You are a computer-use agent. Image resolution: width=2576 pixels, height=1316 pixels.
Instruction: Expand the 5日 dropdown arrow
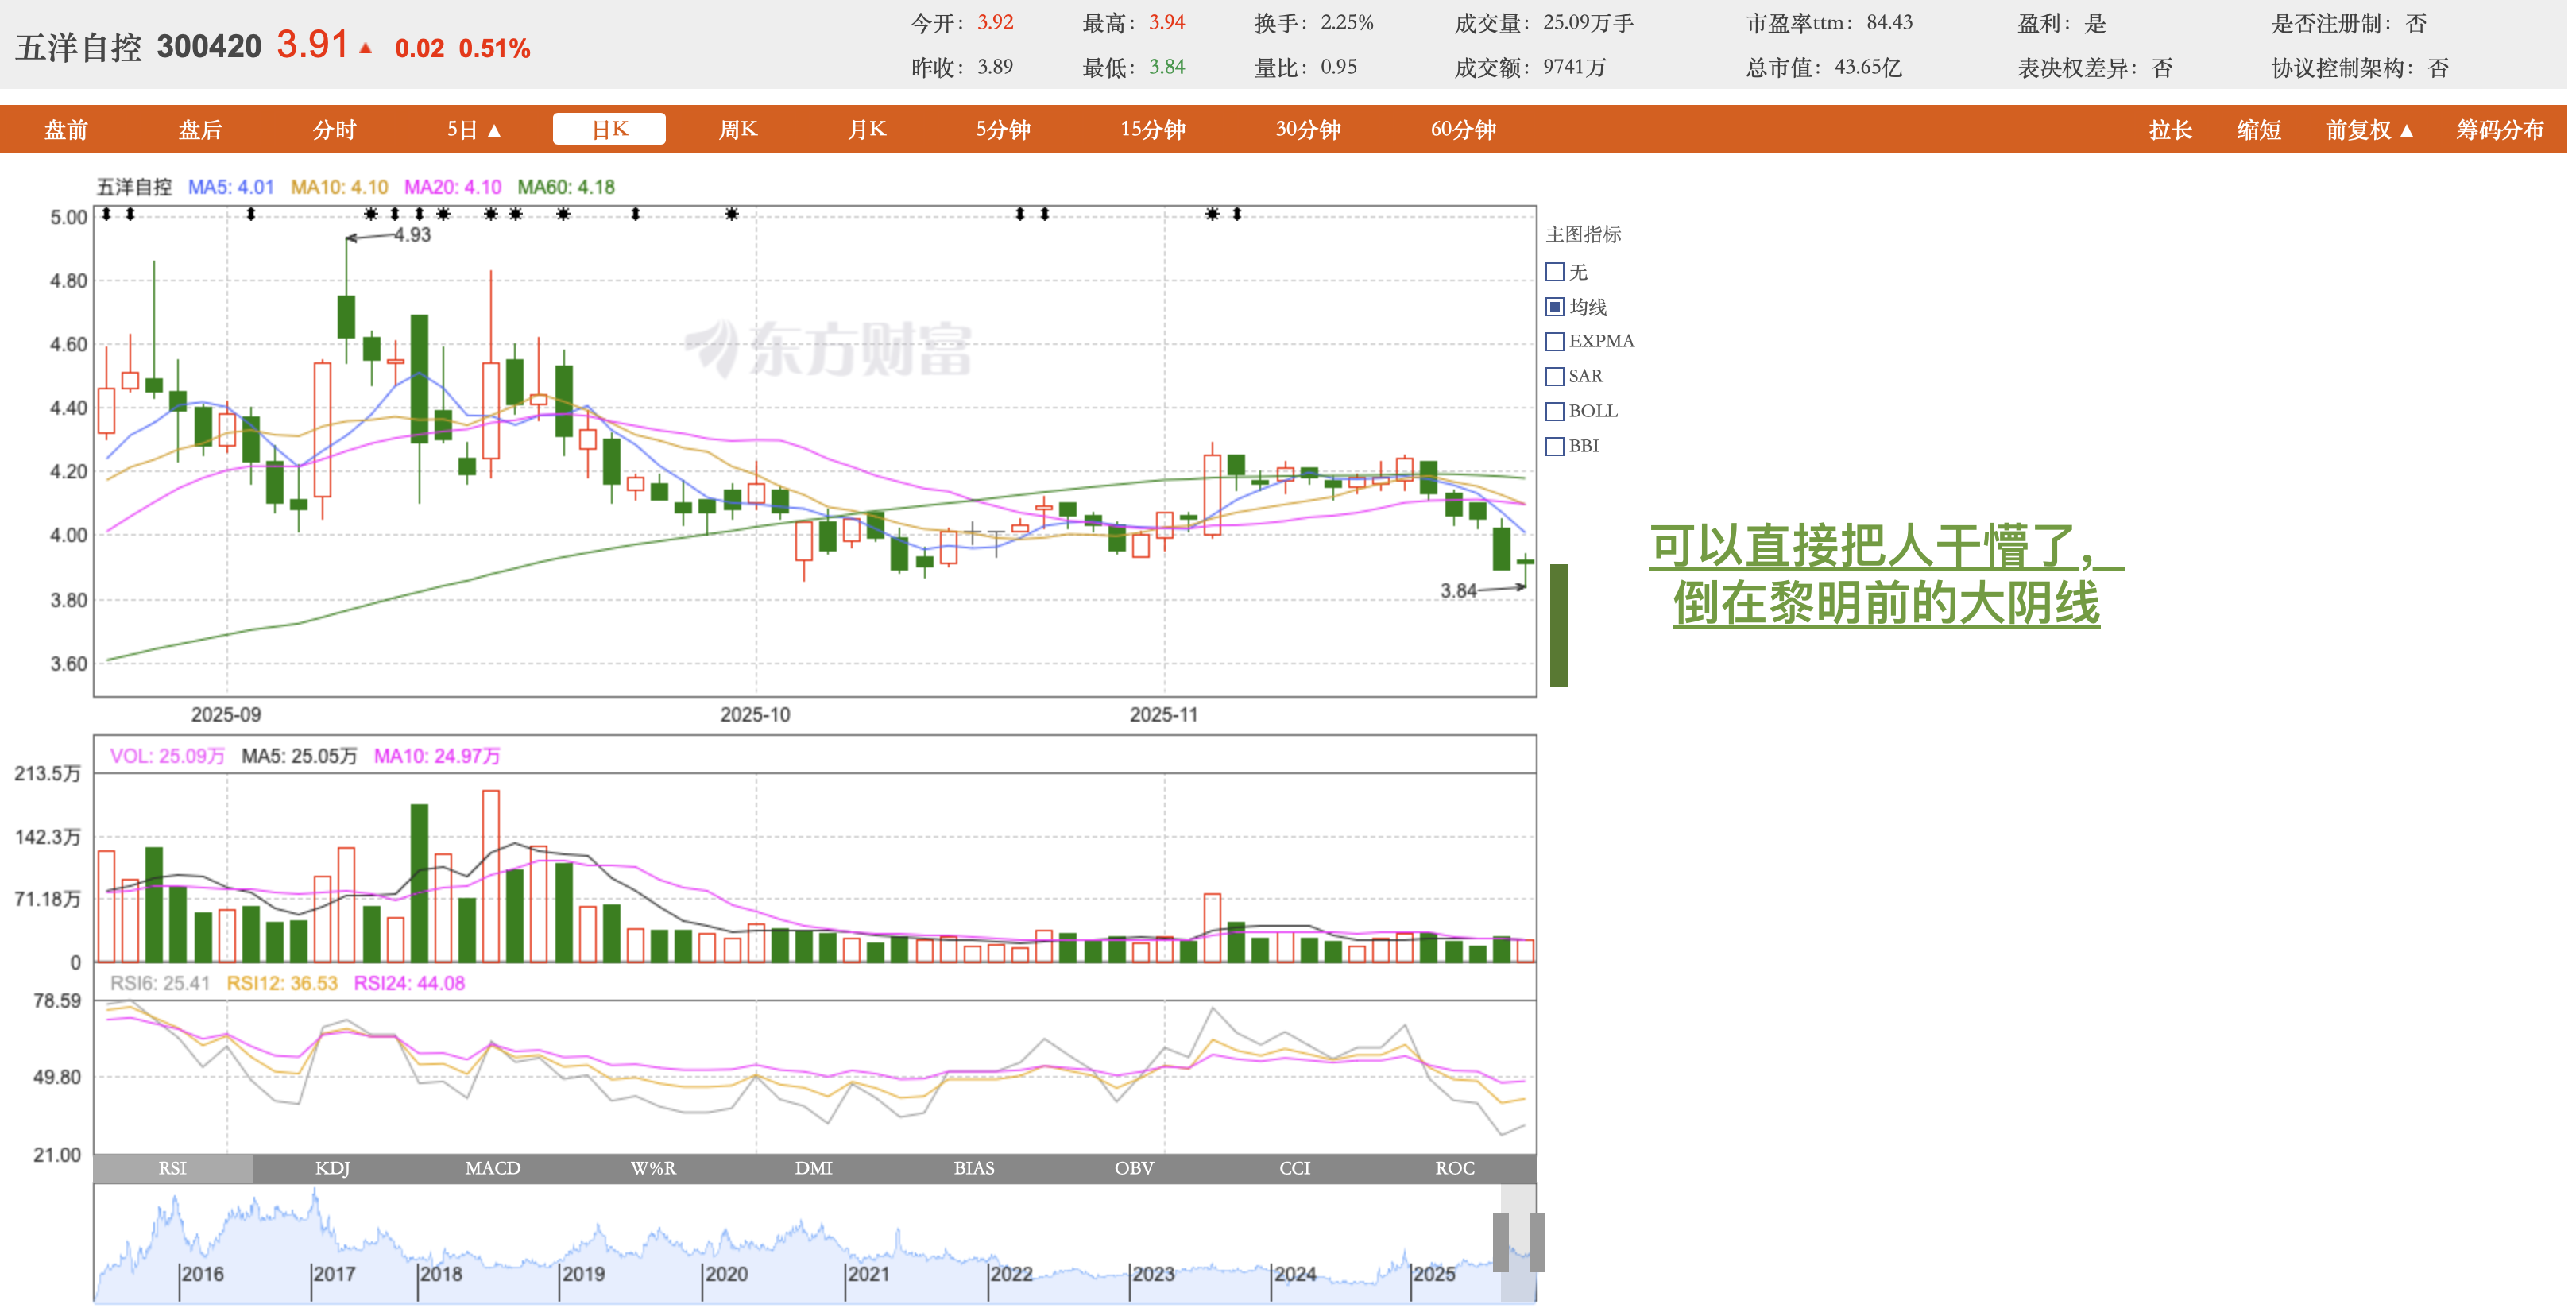(x=494, y=130)
